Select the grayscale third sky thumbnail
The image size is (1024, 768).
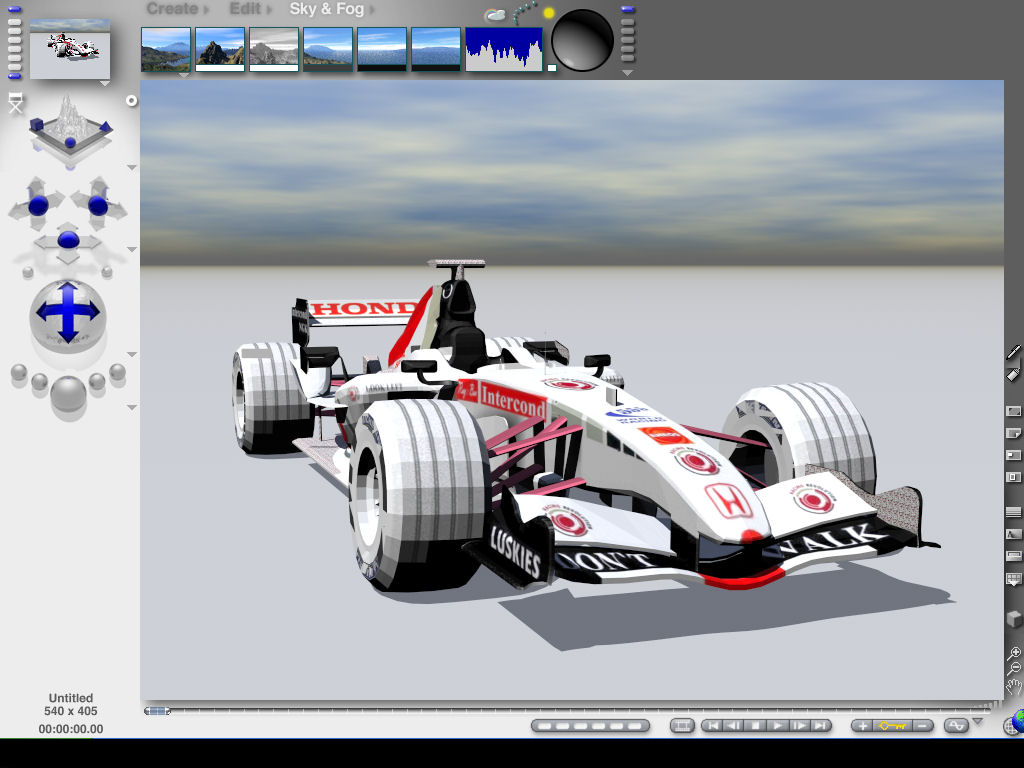(x=274, y=49)
